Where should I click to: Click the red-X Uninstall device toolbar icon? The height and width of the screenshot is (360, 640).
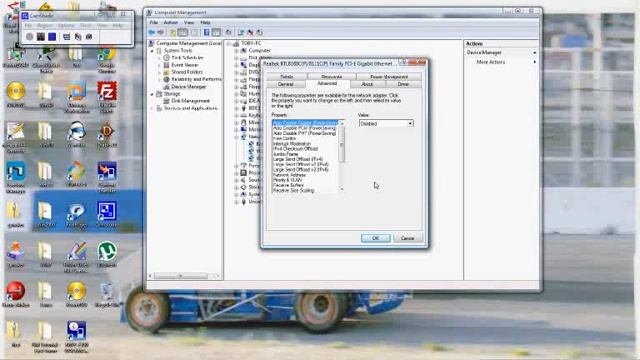click(x=250, y=32)
